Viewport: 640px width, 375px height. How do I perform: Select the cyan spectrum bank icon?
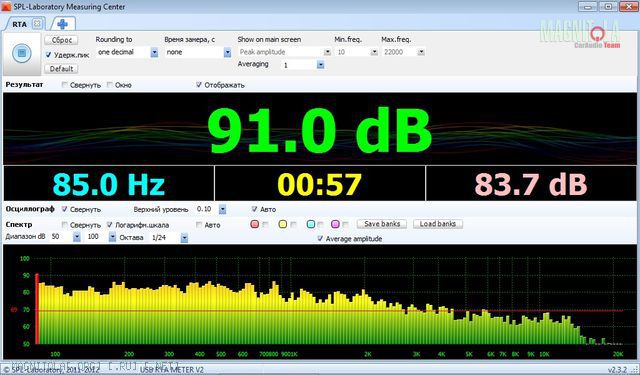[x=311, y=224]
